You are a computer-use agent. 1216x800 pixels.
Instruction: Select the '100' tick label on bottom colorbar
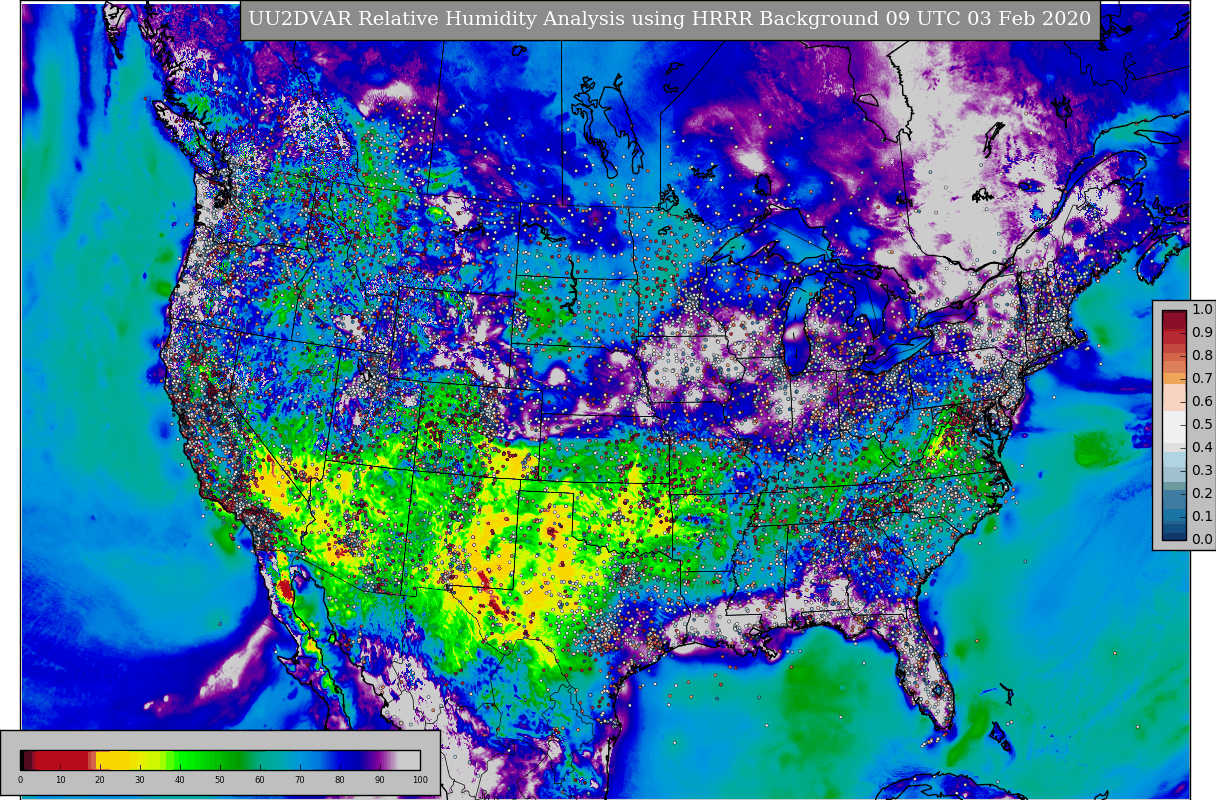pyautogui.click(x=420, y=780)
